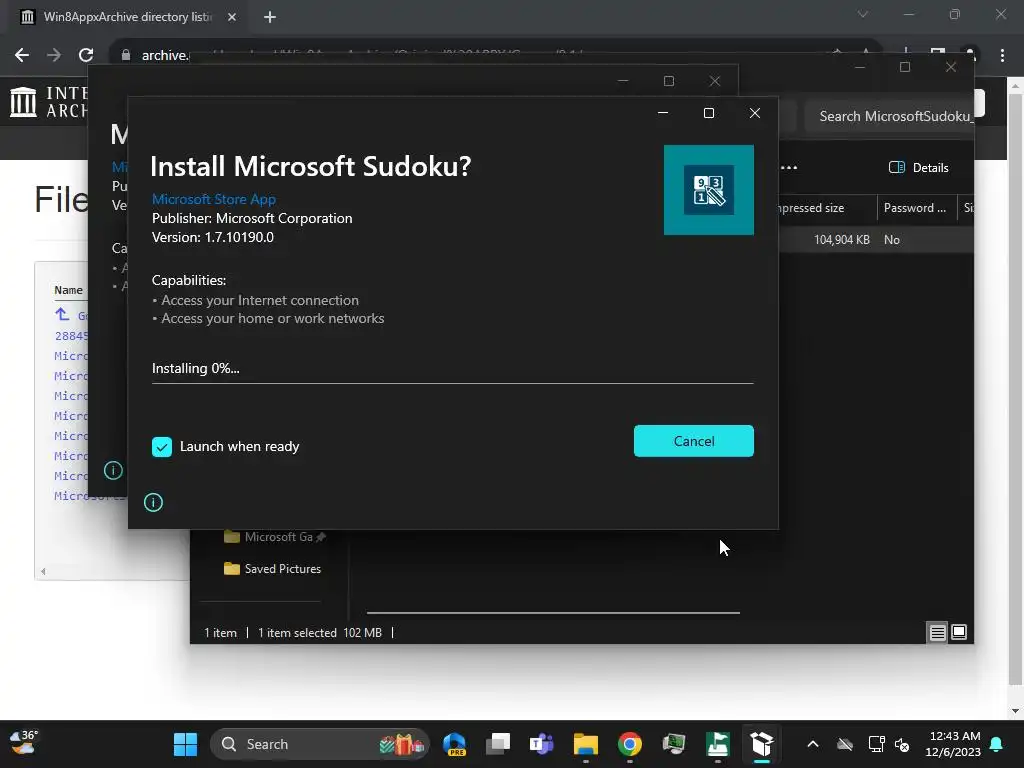
Task: Show hidden system tray icons
Action: click(x=812, y=744)
